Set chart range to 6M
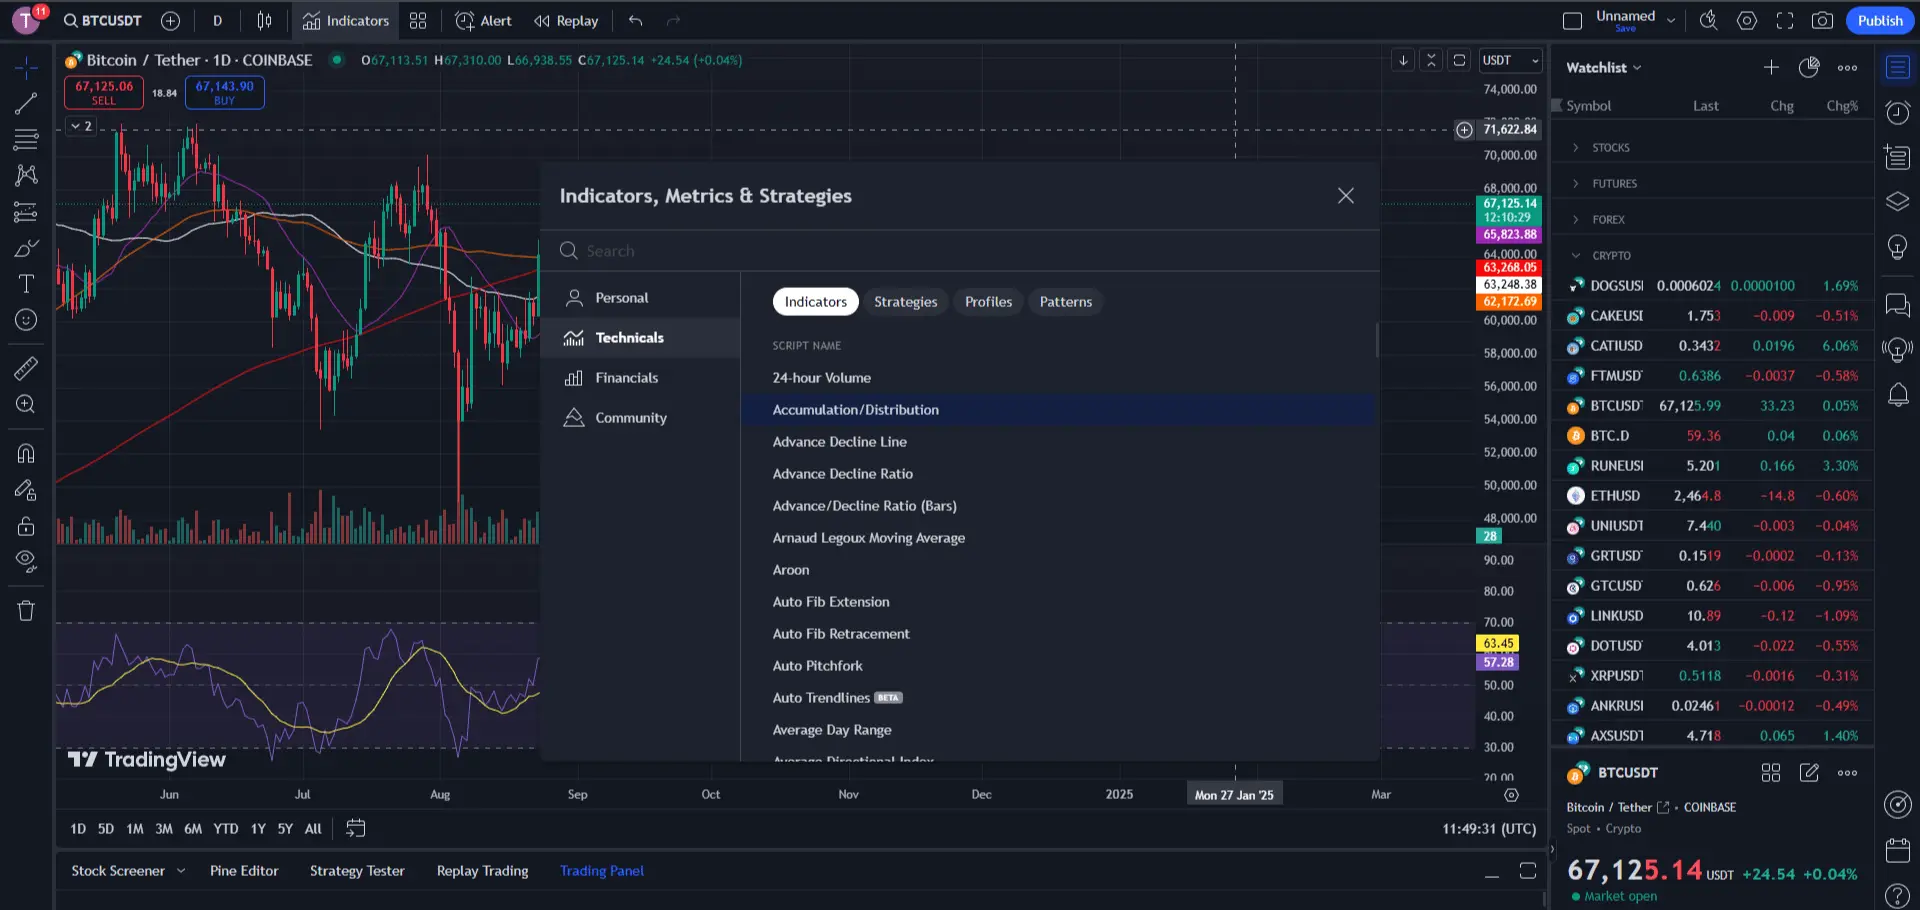 coord(193,829)
